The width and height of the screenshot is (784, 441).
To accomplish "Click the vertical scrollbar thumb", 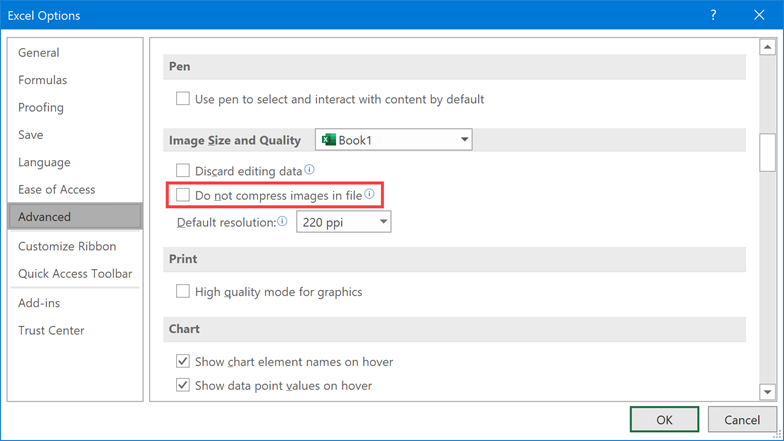I will tap(768, 153).
